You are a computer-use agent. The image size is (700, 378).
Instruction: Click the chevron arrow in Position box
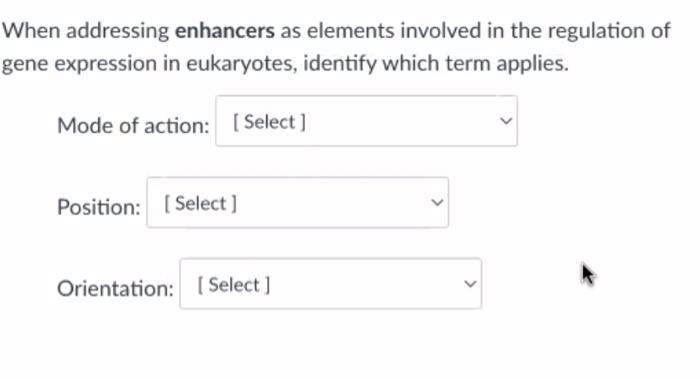coord(437,203)
